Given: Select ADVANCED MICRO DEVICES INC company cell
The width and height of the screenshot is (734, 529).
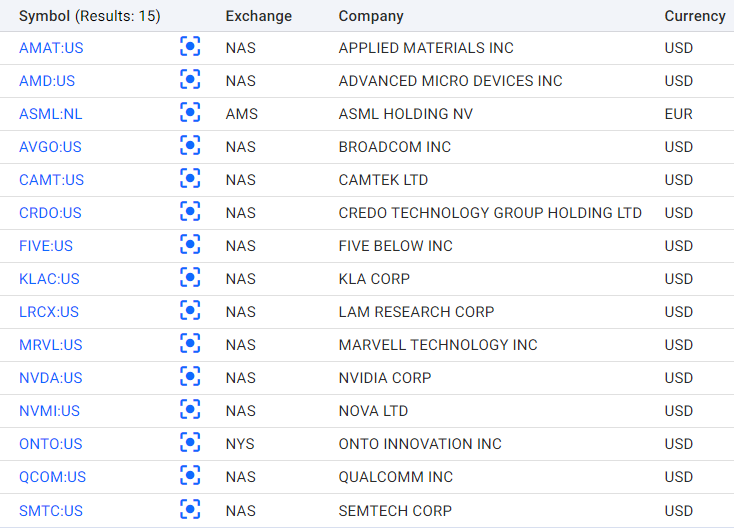Looking at the screenshot, I should point(450,81).
